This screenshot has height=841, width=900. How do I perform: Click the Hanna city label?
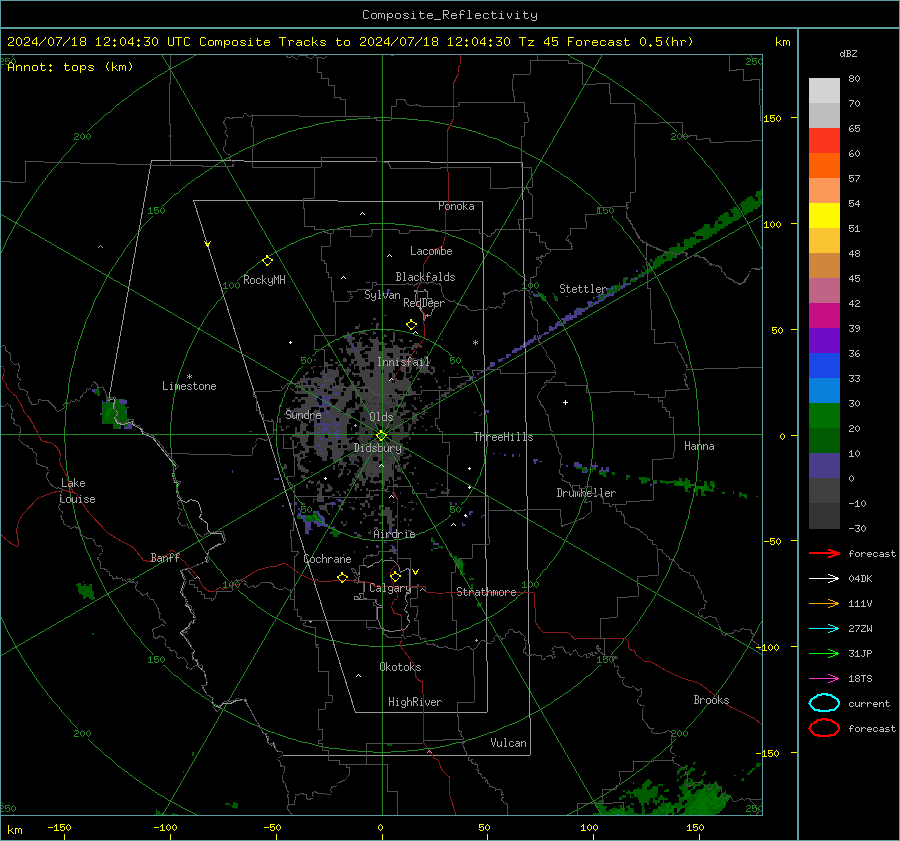point(699,446)
